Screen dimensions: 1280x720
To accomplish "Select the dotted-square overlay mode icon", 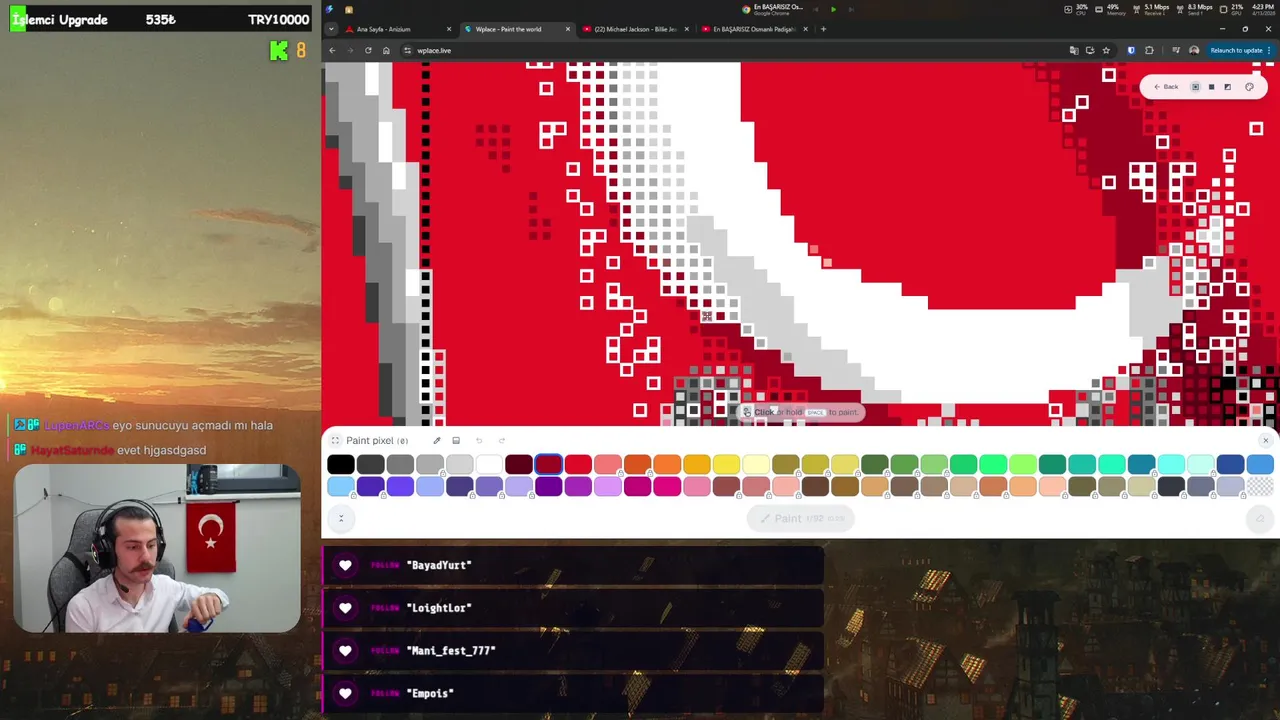I will [1195, 87].
